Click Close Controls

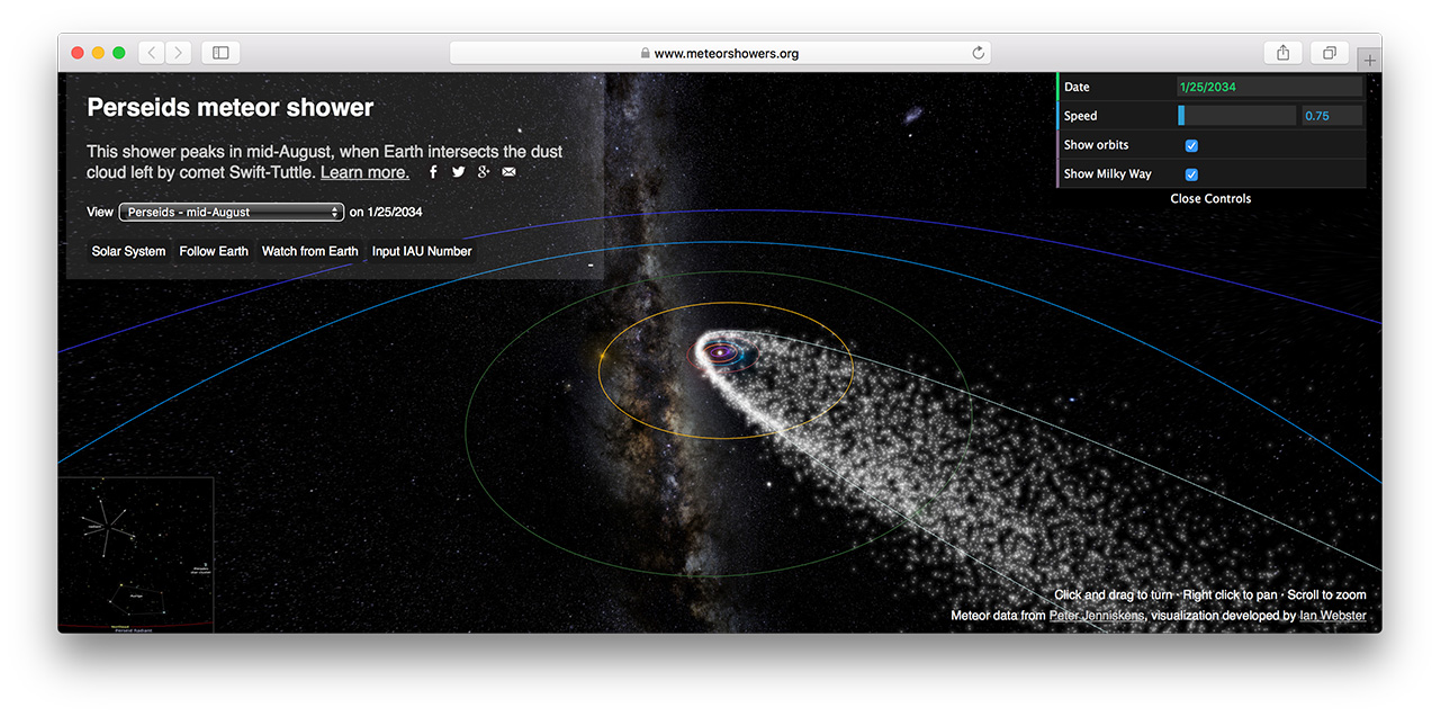click(x=1211, y=198)
